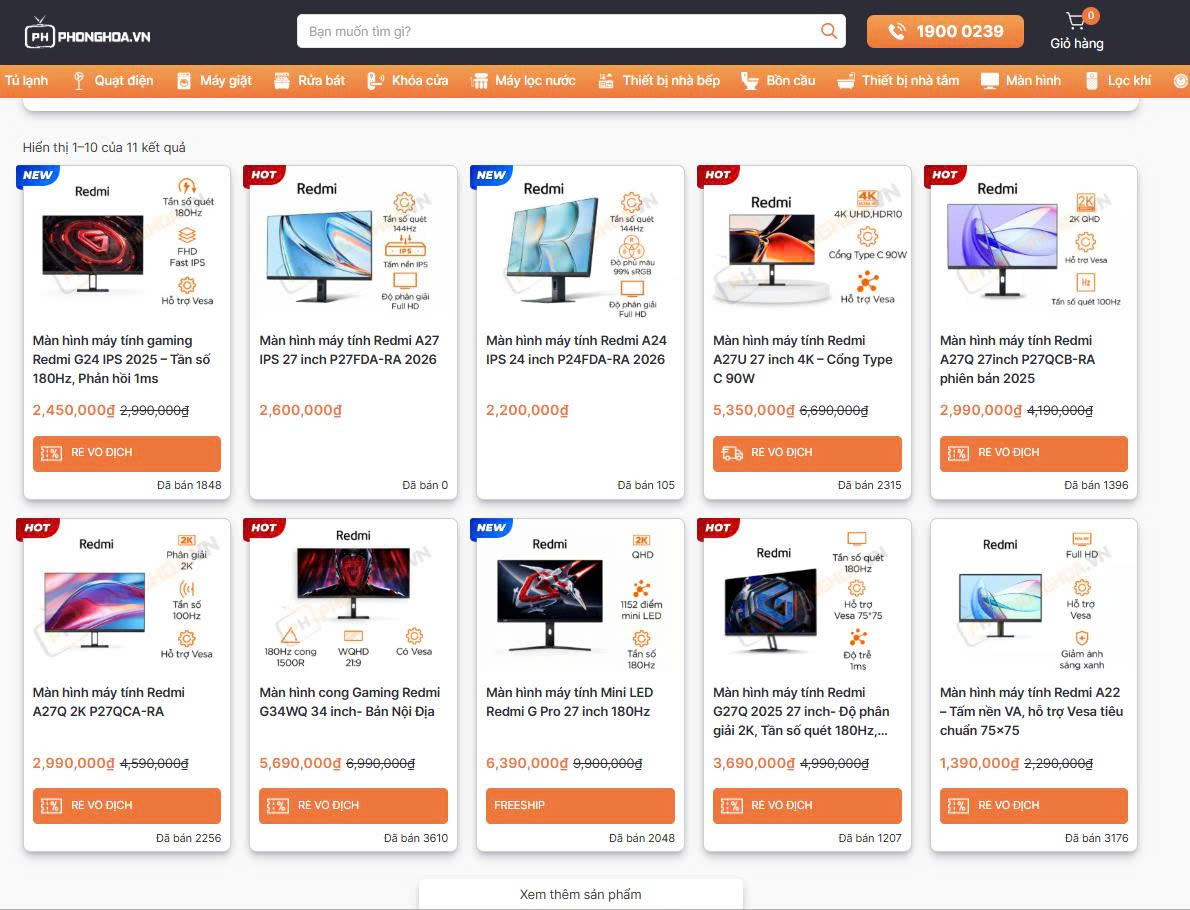Click Xem thêm sản phẩm button
The width and height of the screenshot is (1190, 910).
[580, 894]
